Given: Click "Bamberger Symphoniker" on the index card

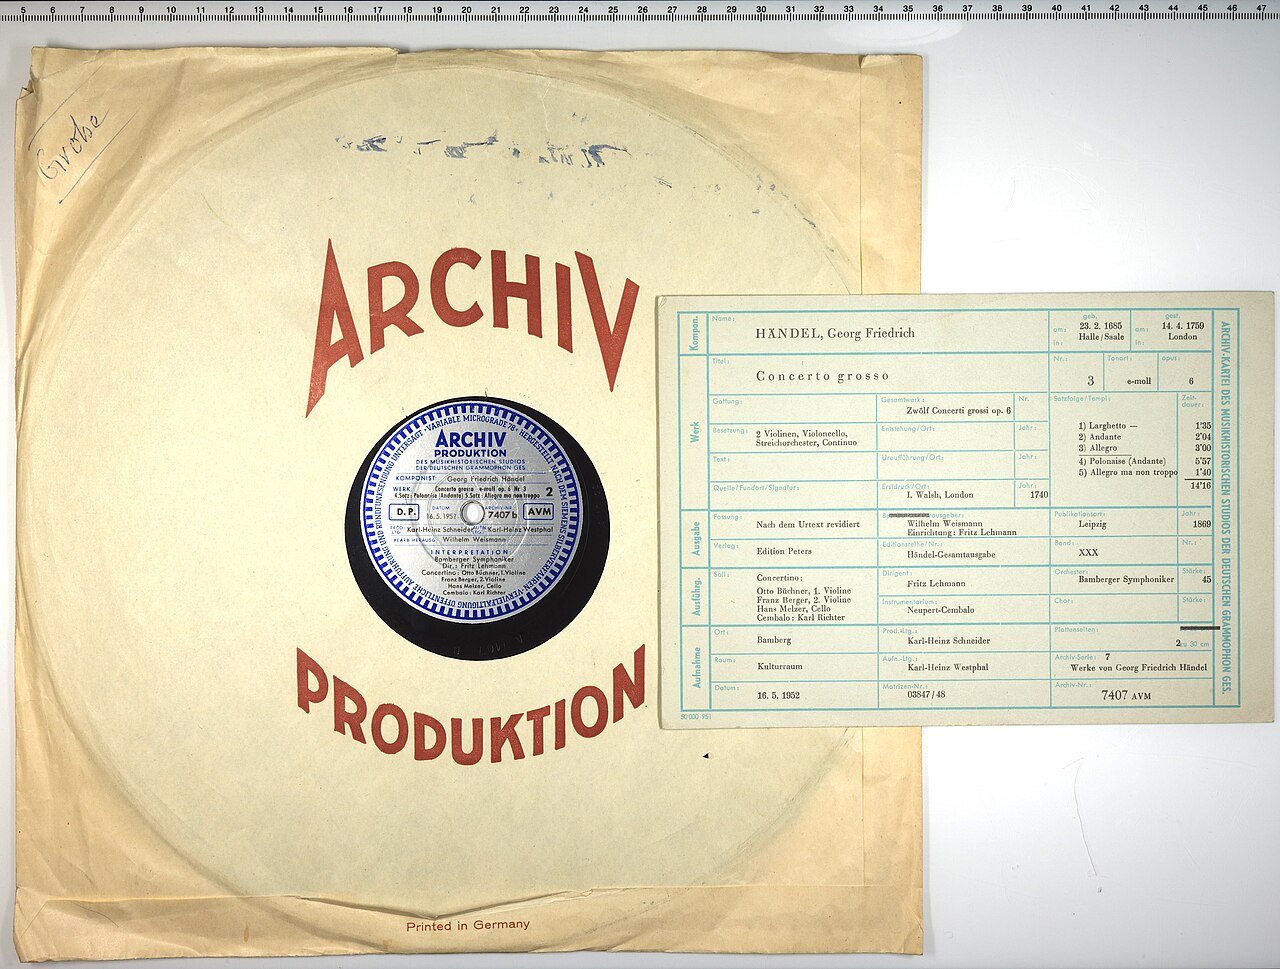Looking at the screenshot, I should pos(1126,580).
